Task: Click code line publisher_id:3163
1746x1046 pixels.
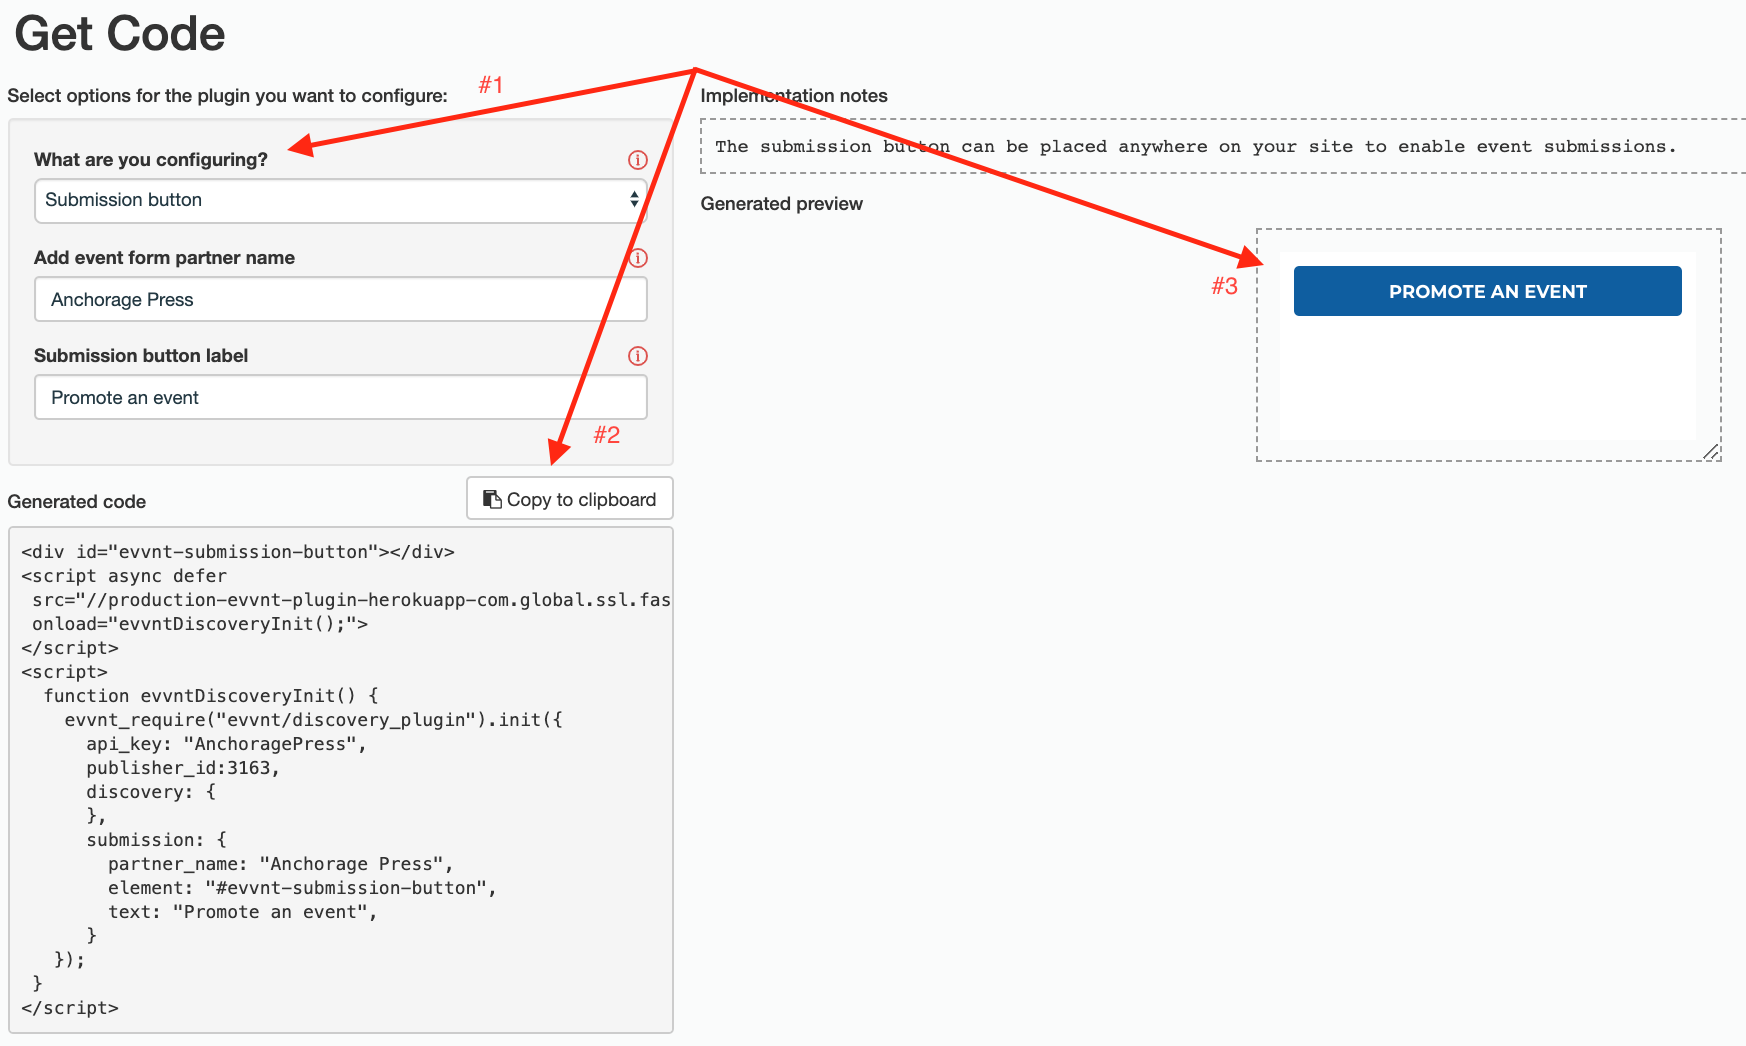Action: (x=183, y=768)
